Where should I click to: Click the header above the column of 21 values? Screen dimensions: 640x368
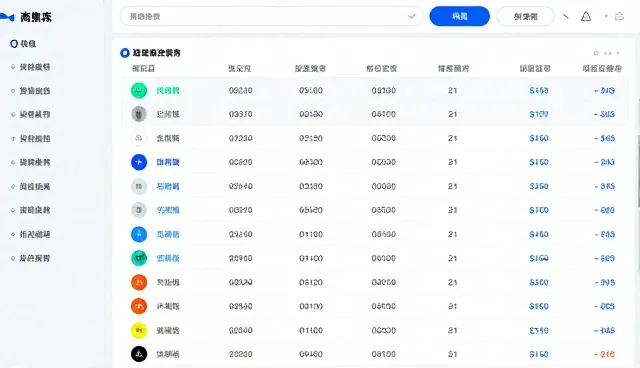453,69
